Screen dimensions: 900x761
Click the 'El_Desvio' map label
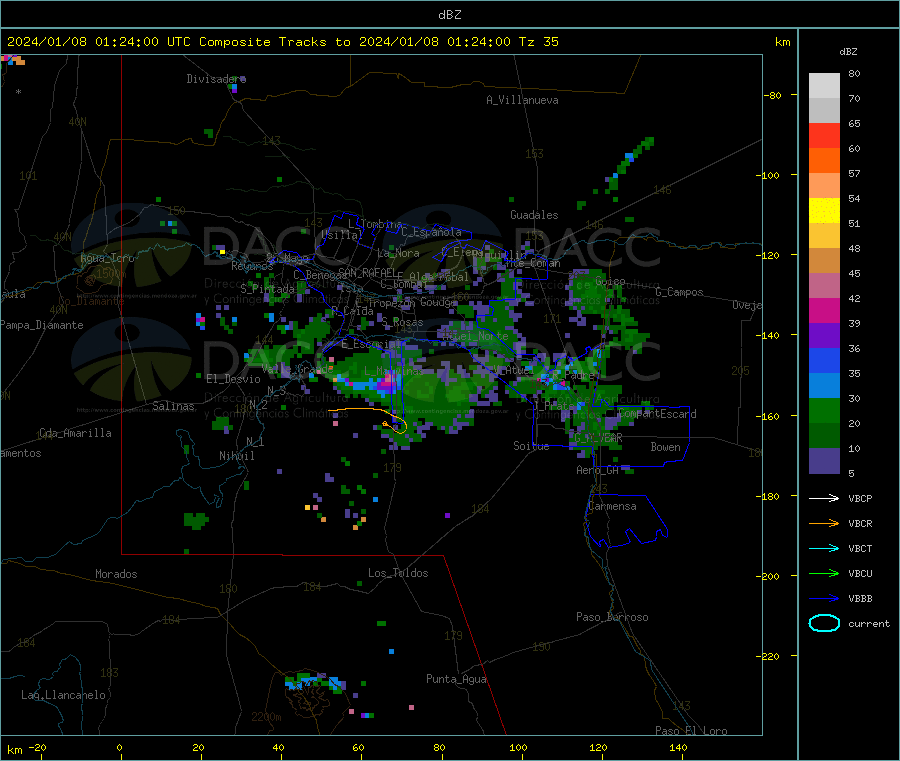click(234, 379)
